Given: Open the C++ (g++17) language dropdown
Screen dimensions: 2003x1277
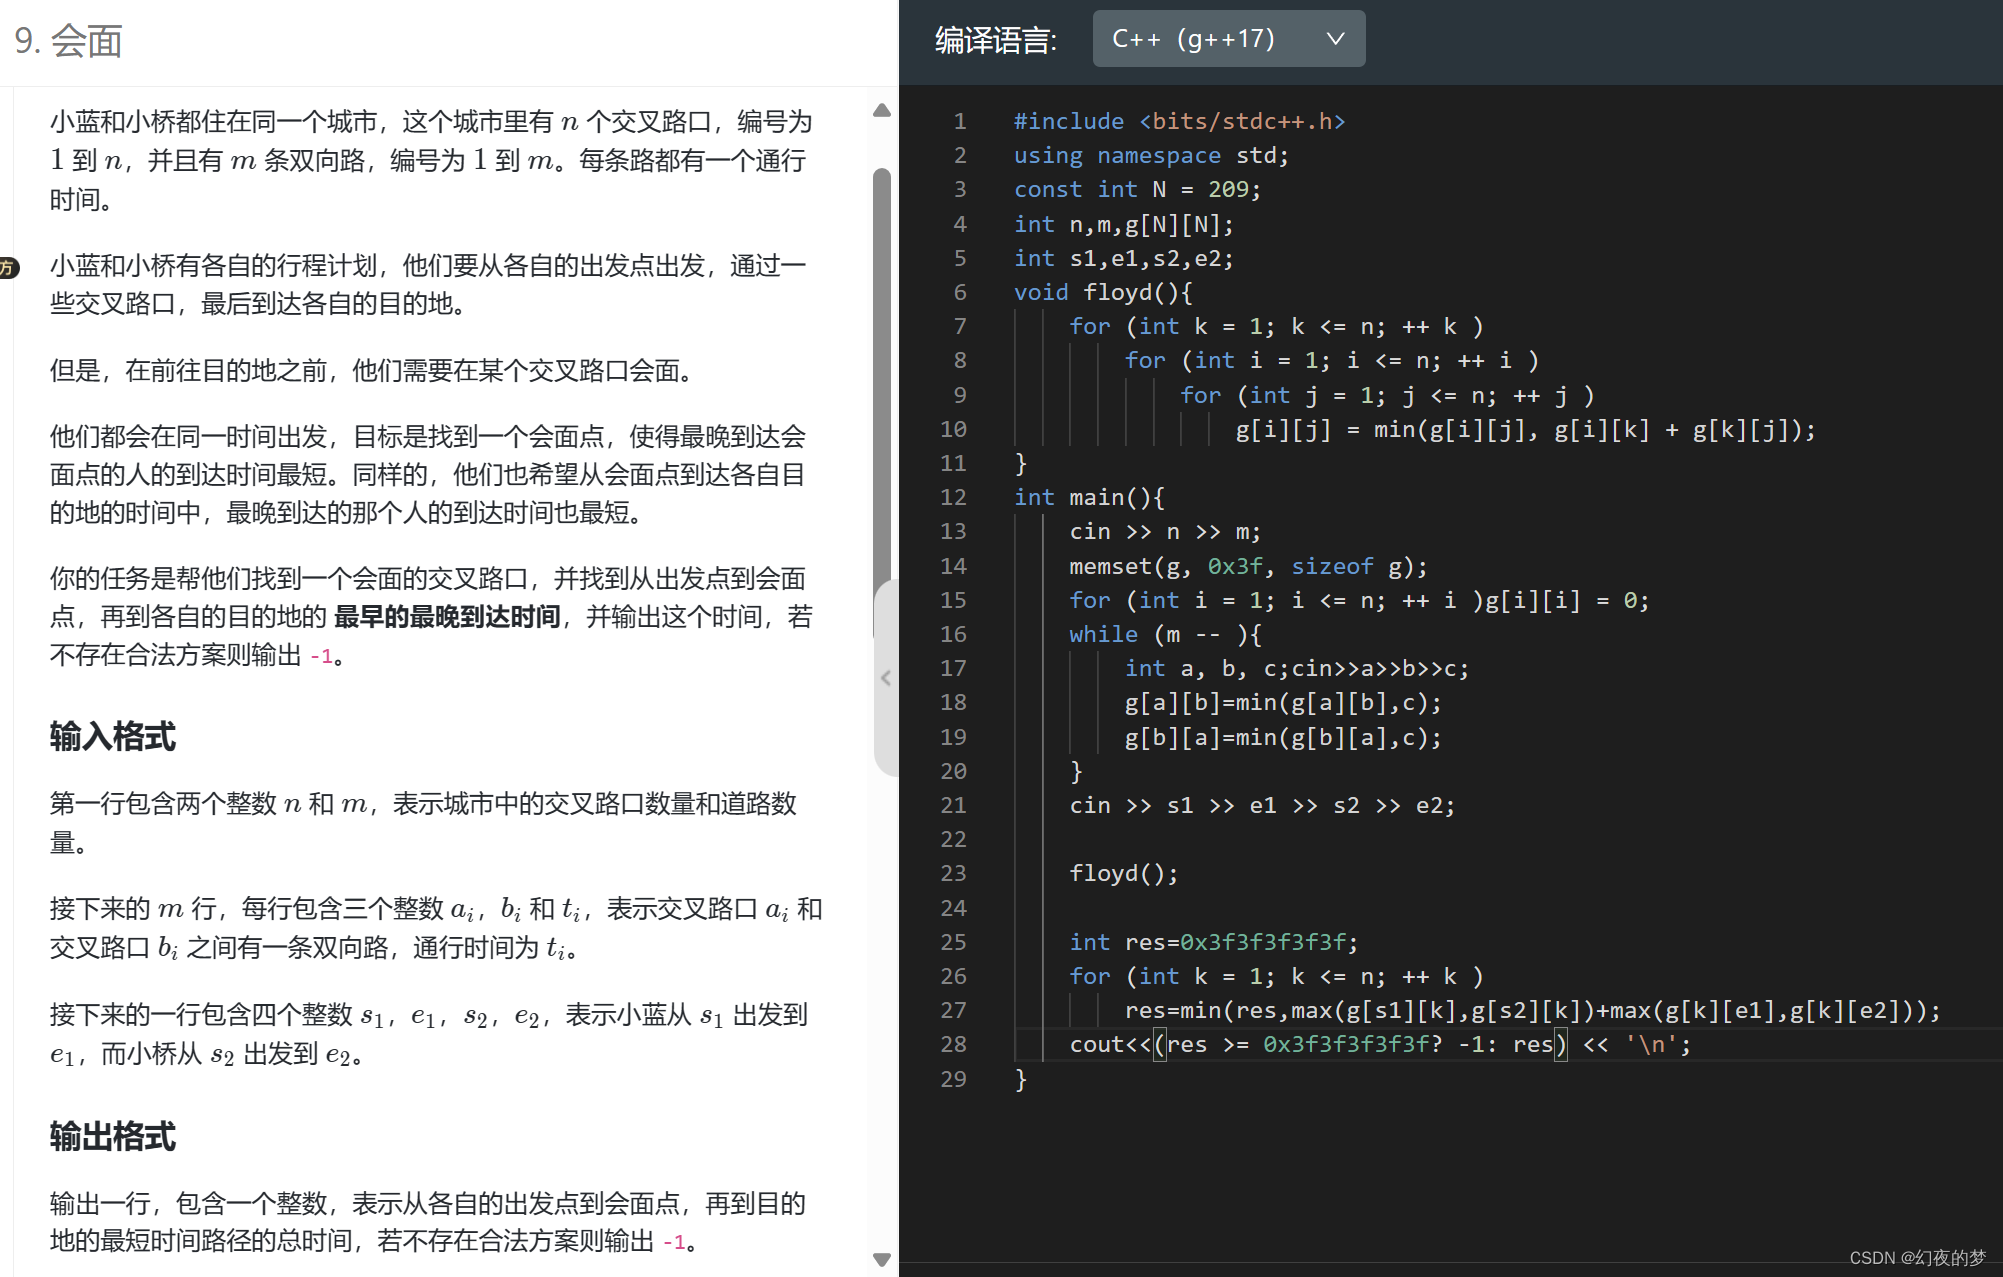Looking at the screenshot, I should (1228, 39).
